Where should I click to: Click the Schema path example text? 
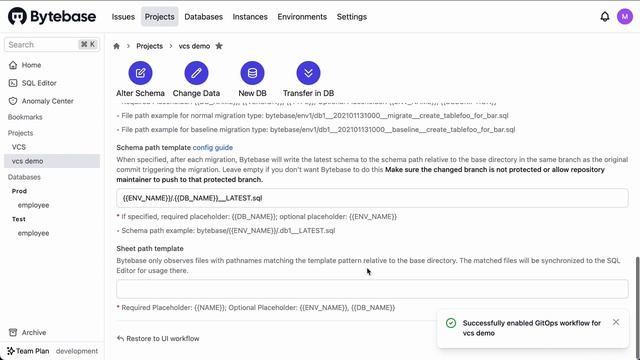226,231
